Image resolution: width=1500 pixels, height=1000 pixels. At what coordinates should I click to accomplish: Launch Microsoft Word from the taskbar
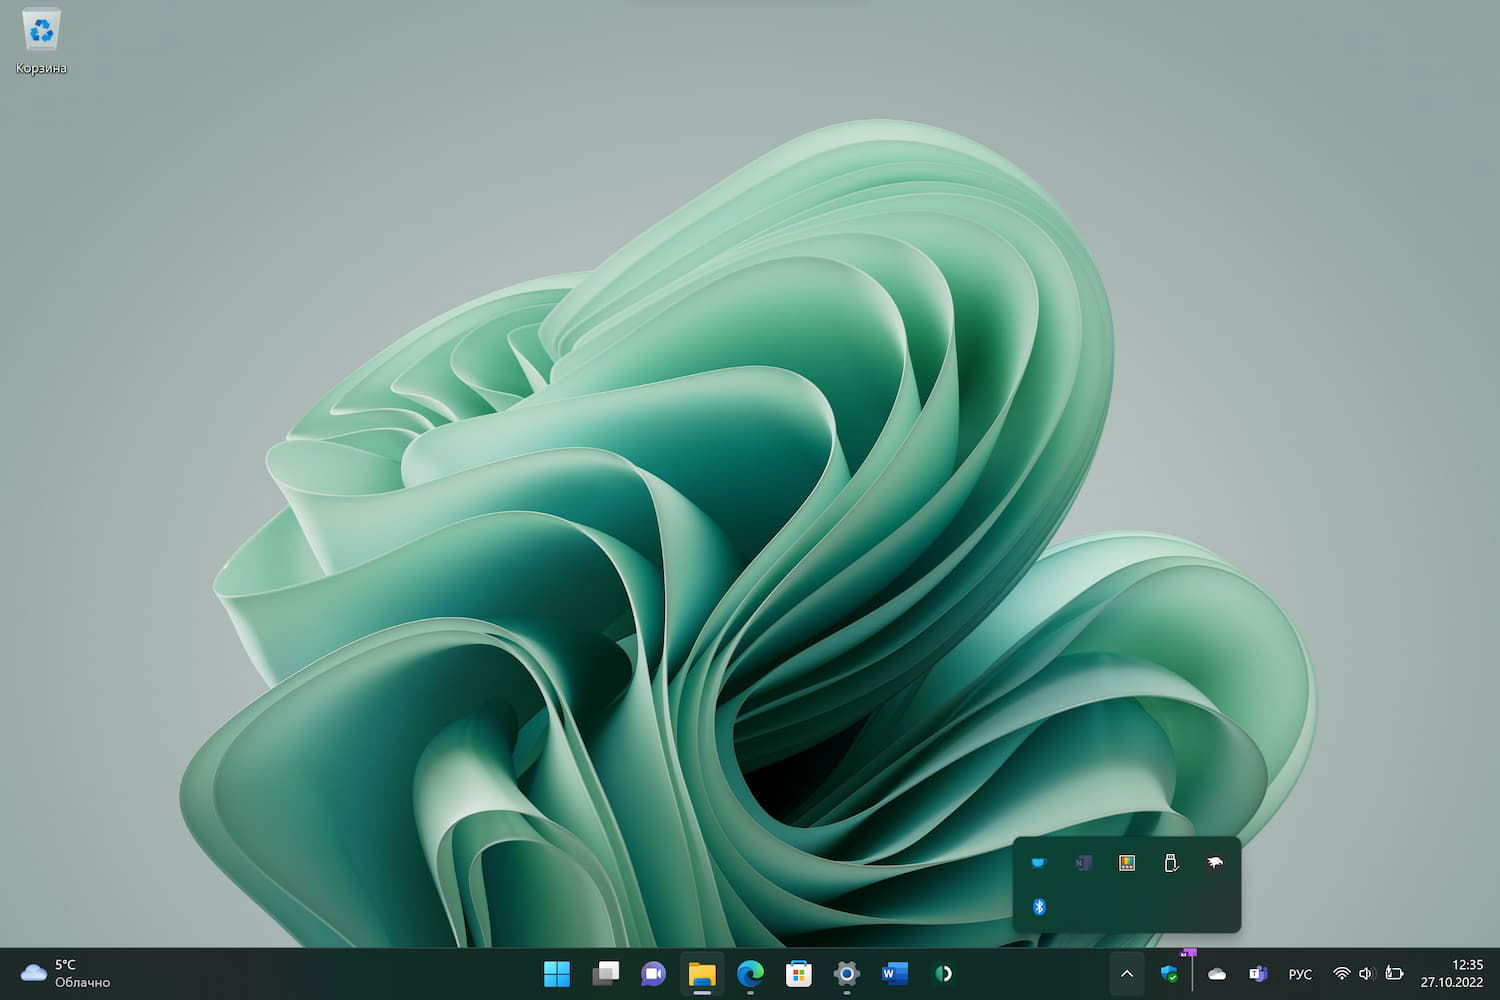[895, 973]
